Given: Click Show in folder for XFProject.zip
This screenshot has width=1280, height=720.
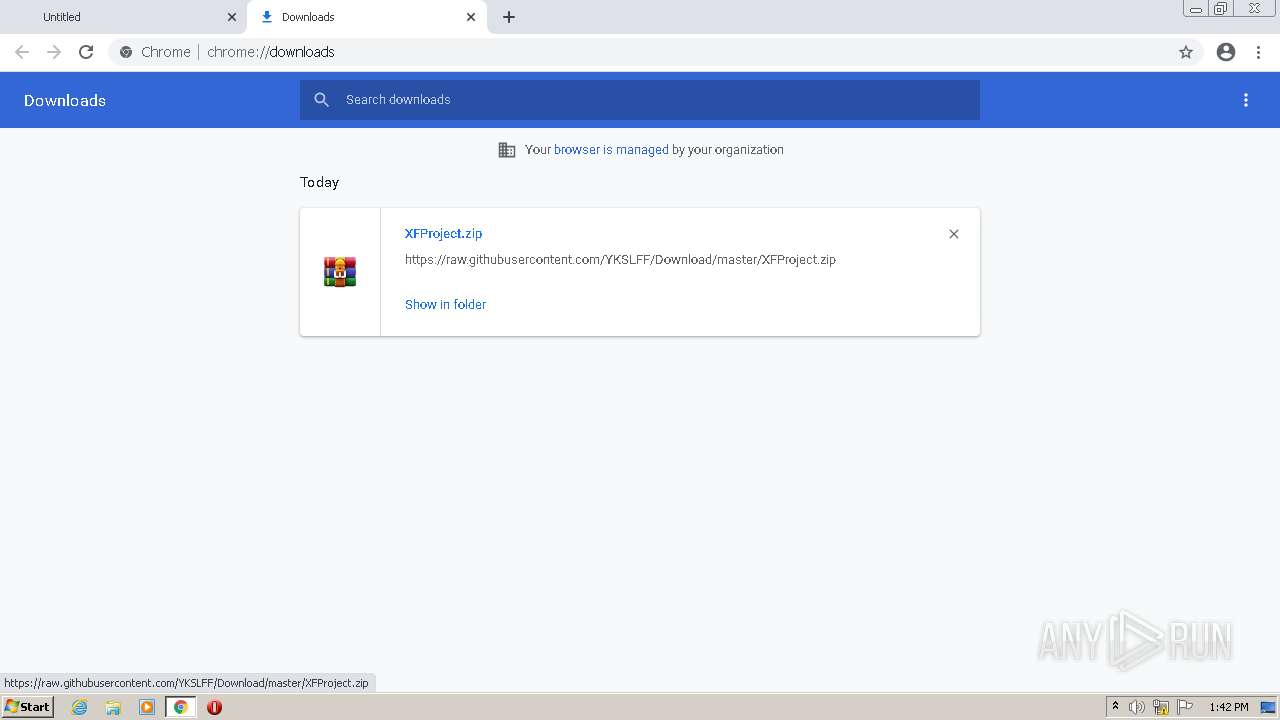Looking at the screenshot, I should click(445, 304).
